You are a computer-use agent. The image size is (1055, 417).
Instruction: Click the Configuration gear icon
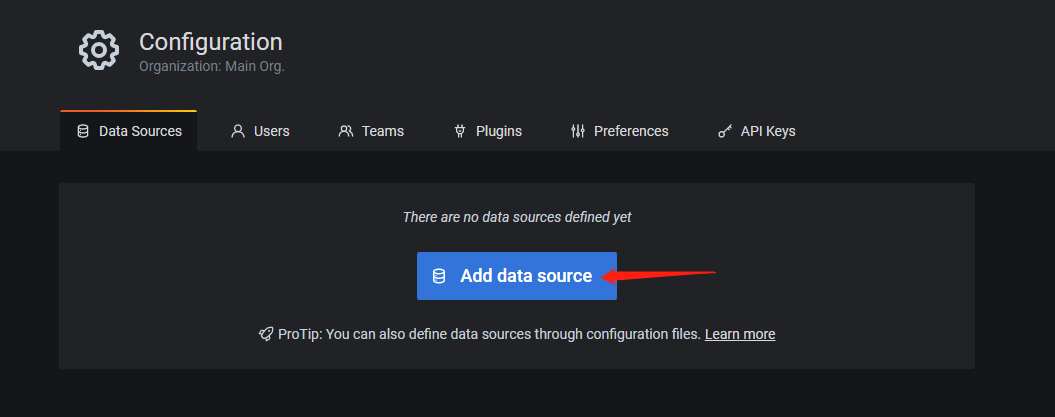tap(99, 50)
